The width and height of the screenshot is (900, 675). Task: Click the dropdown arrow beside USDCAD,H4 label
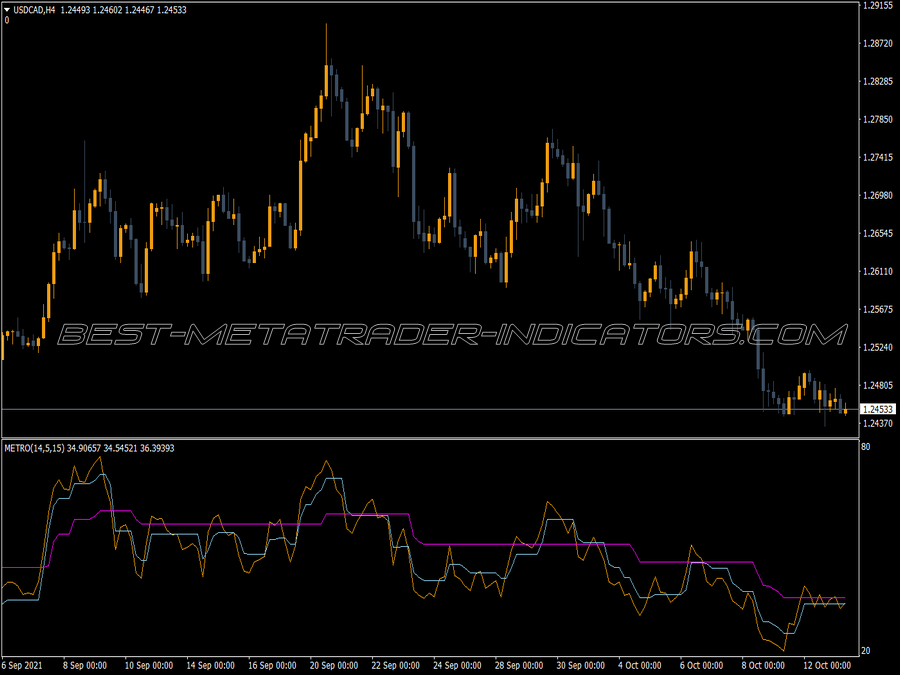click(x=8, y=7)
